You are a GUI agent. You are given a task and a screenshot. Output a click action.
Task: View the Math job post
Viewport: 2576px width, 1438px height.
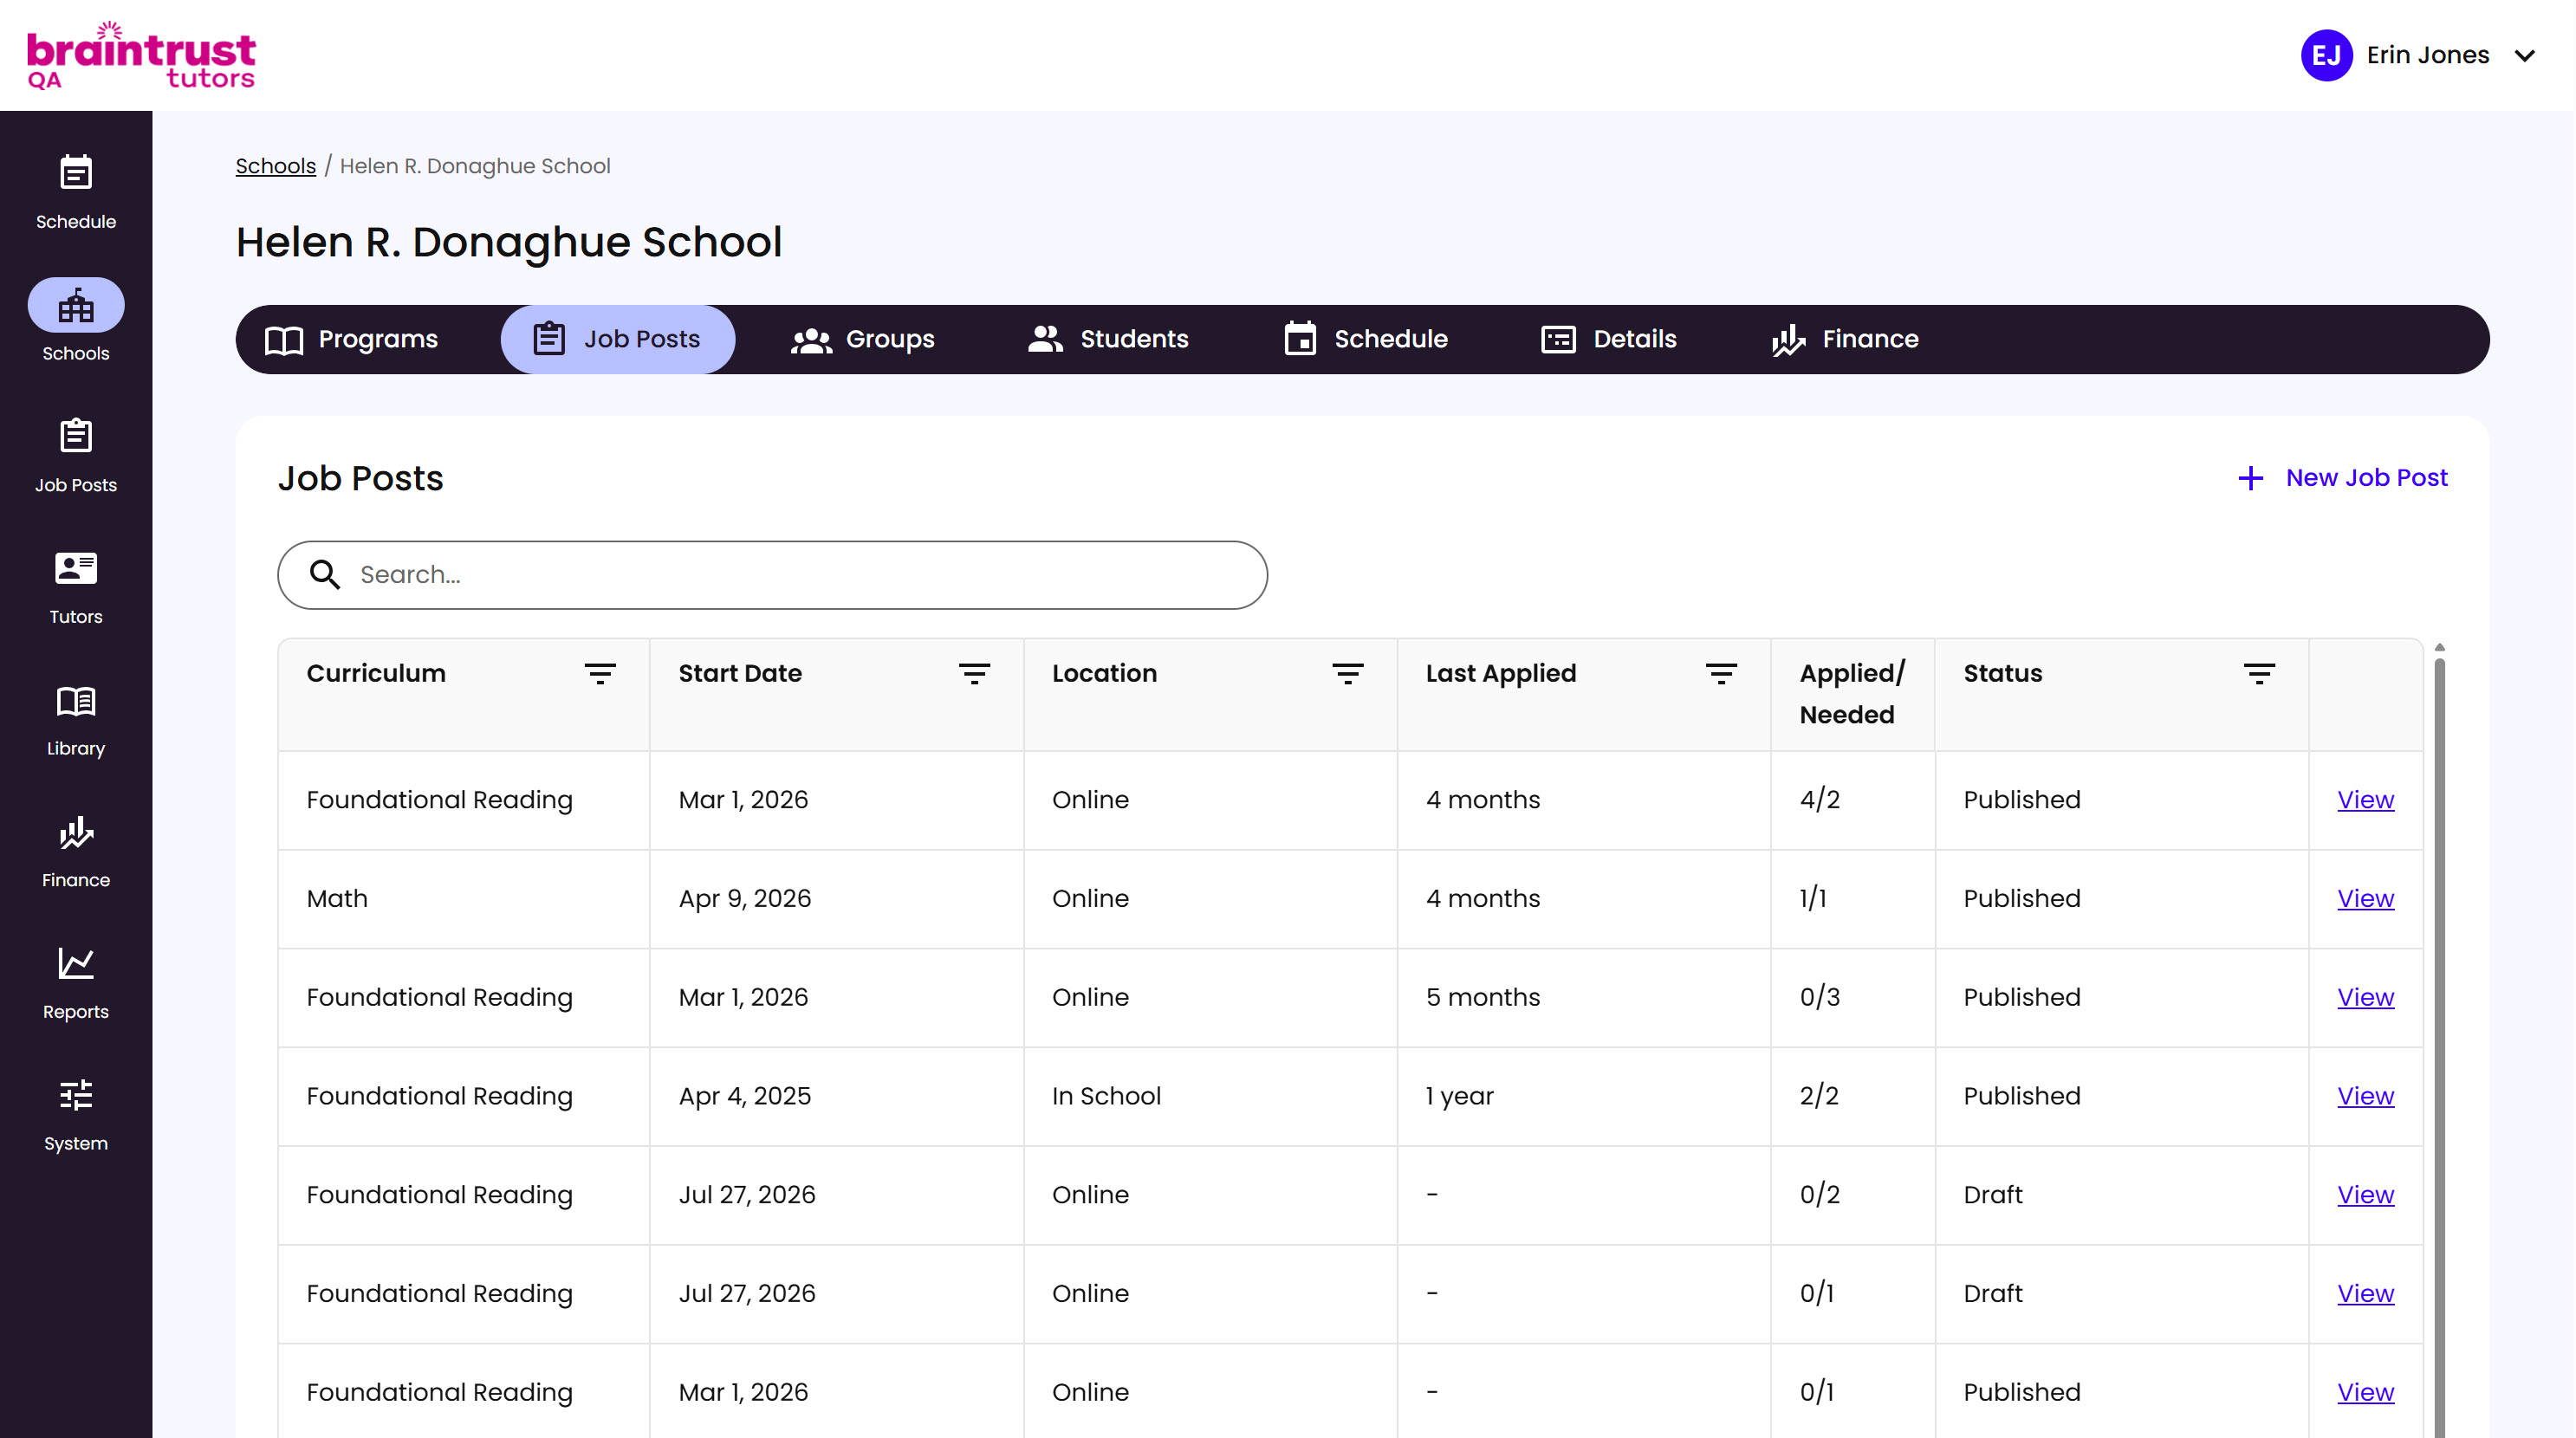point(2365,899)
